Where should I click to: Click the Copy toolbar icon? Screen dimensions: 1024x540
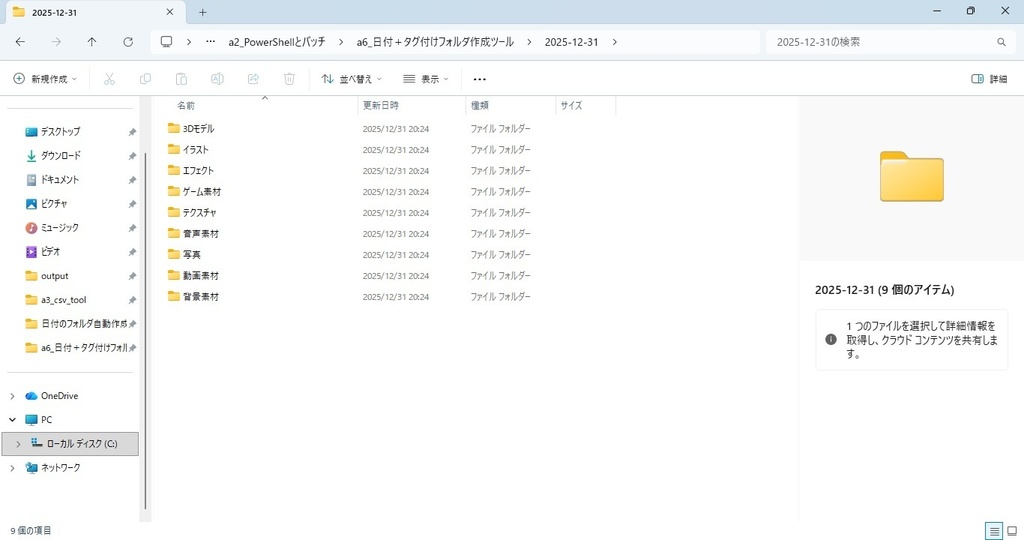point(145,79)
